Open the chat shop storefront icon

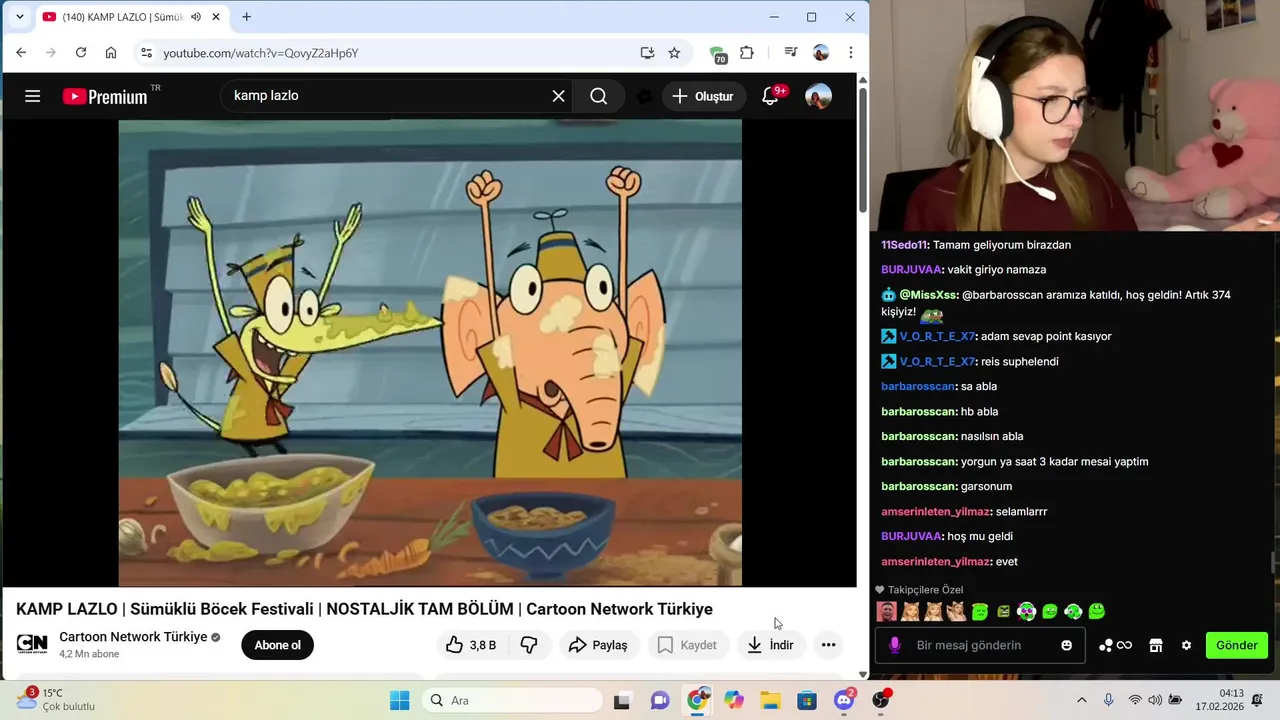[1156, 645]
